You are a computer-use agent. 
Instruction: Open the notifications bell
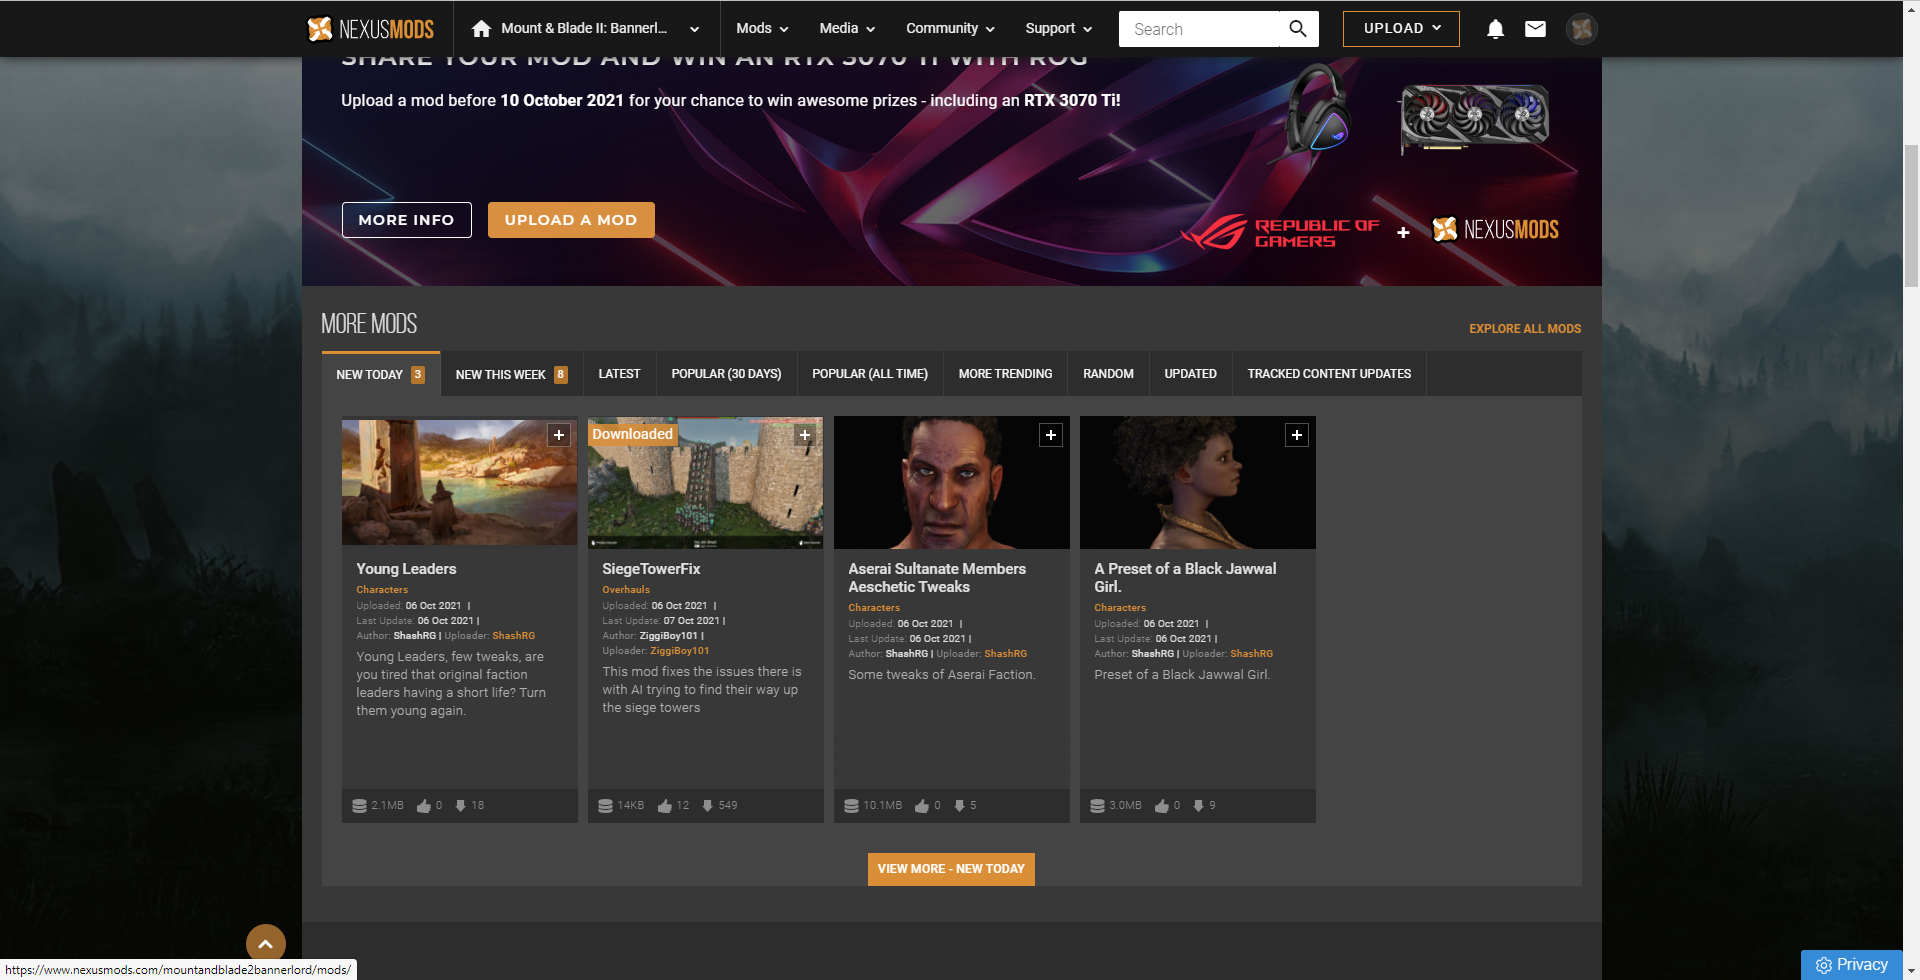pyautogui.click(x=1495, y=29)
